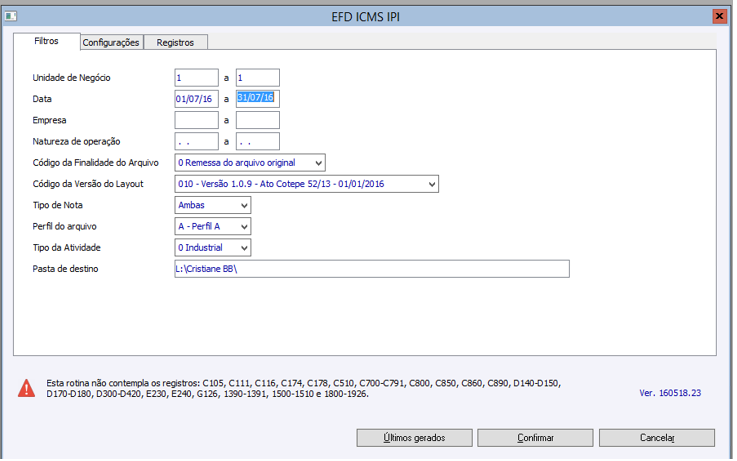The width and height of the screenshot is (737, 461).
Task: Focus Unidade de Negócio start field
Action: click(196, 78)
